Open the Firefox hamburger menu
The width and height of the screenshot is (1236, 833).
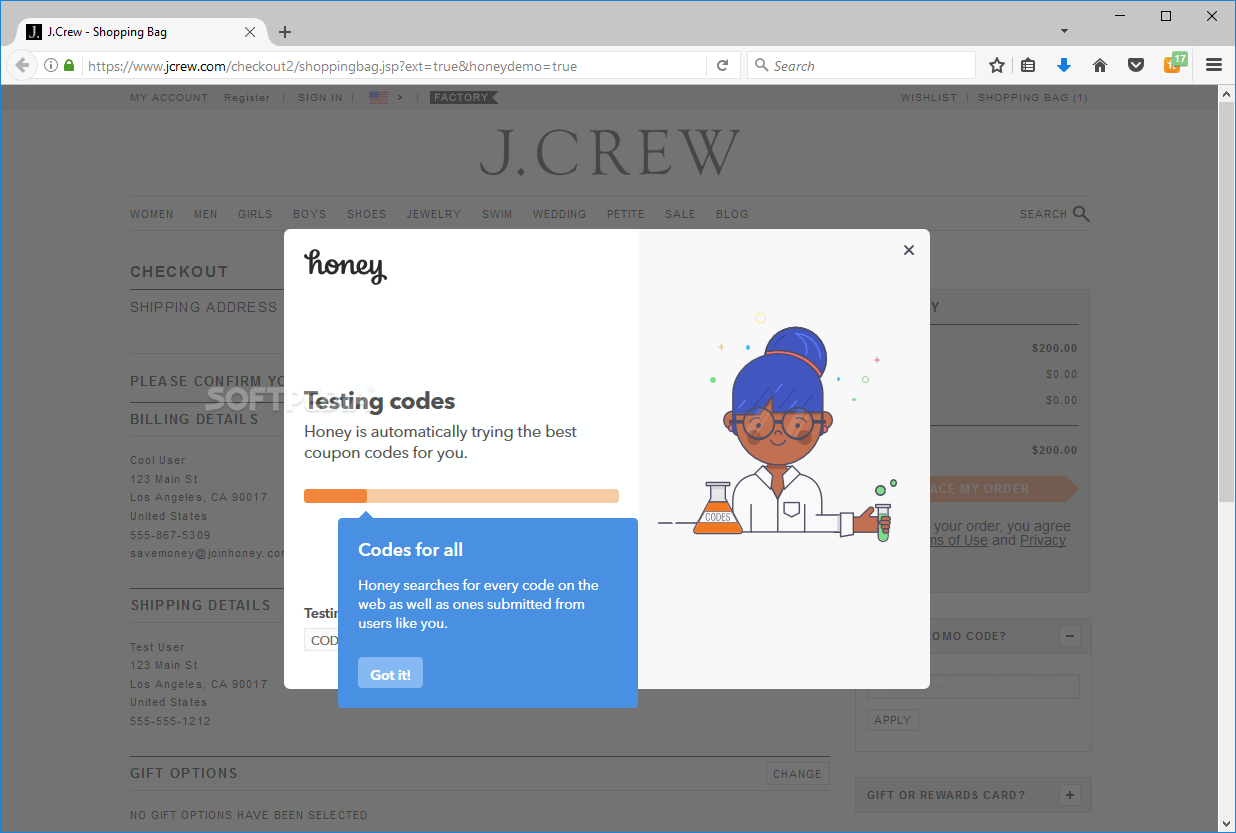click(1214, 65)
